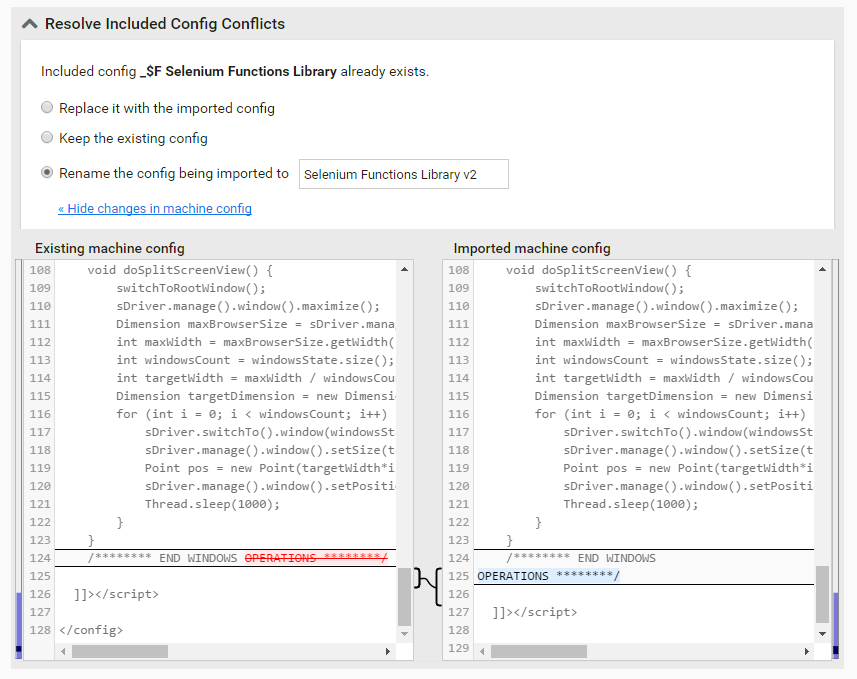
Task: Click scroll down arrow in Imported machine config
Action: (822, 634)
